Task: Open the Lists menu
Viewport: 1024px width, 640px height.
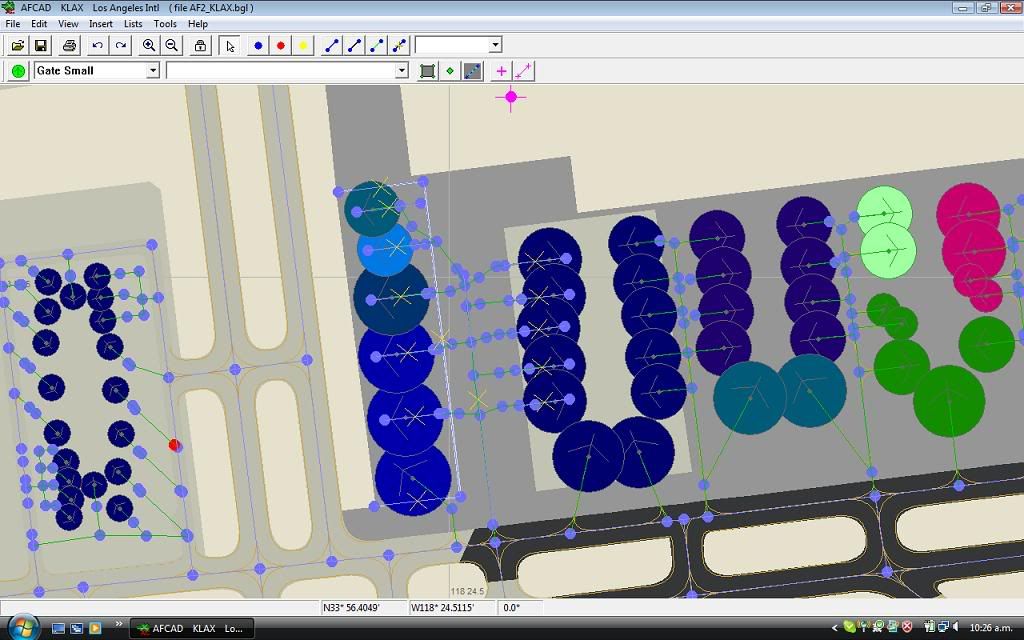Action: [133, 23]
